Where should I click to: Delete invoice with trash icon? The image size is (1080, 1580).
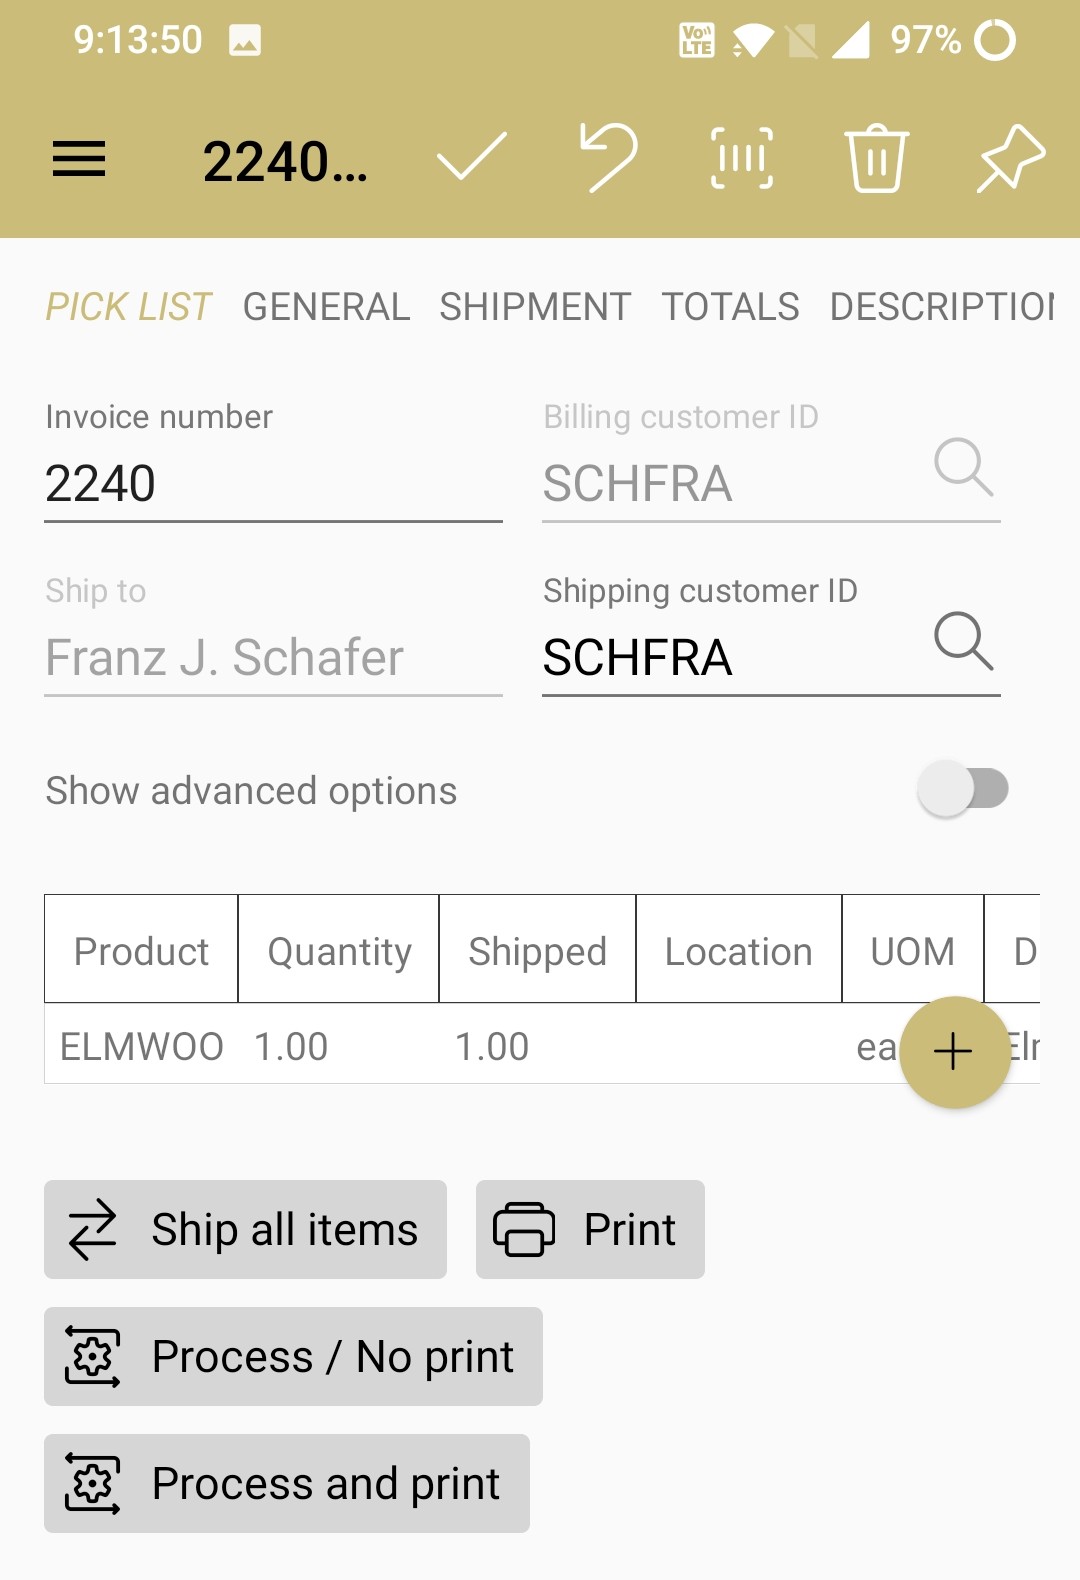click(877, 158)
